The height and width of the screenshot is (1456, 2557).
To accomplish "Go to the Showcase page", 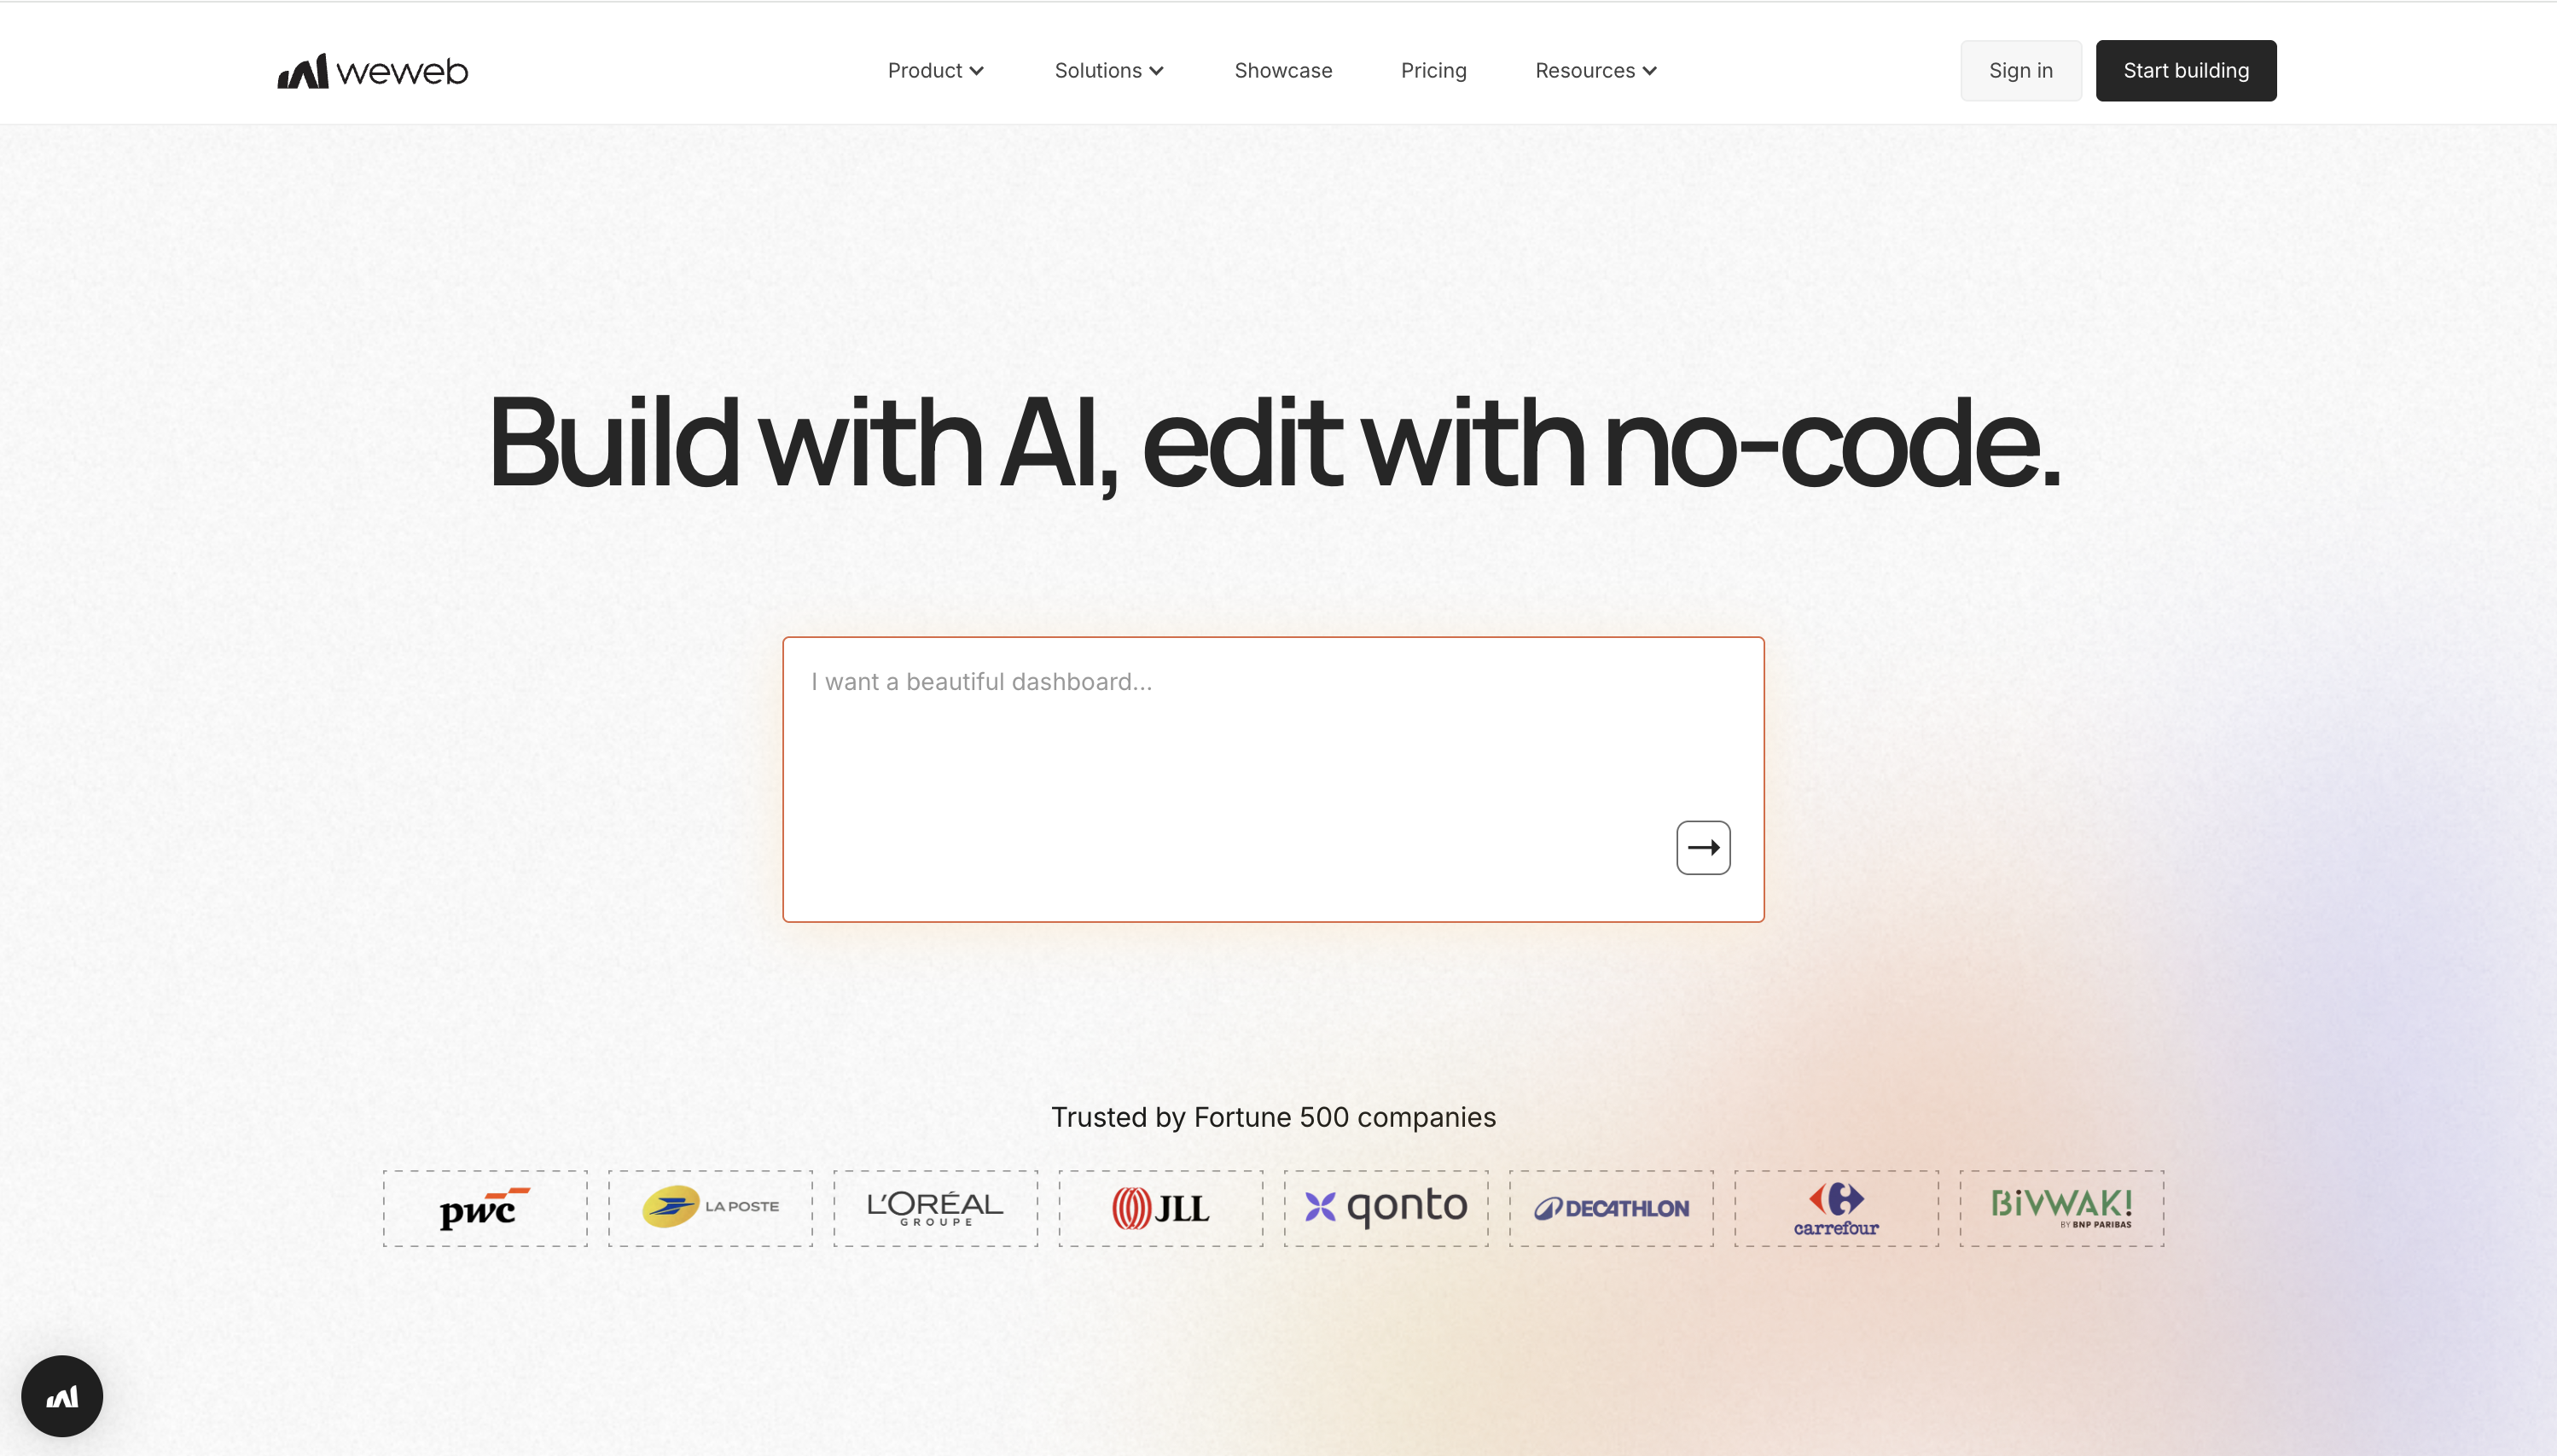I will 1283,71.
